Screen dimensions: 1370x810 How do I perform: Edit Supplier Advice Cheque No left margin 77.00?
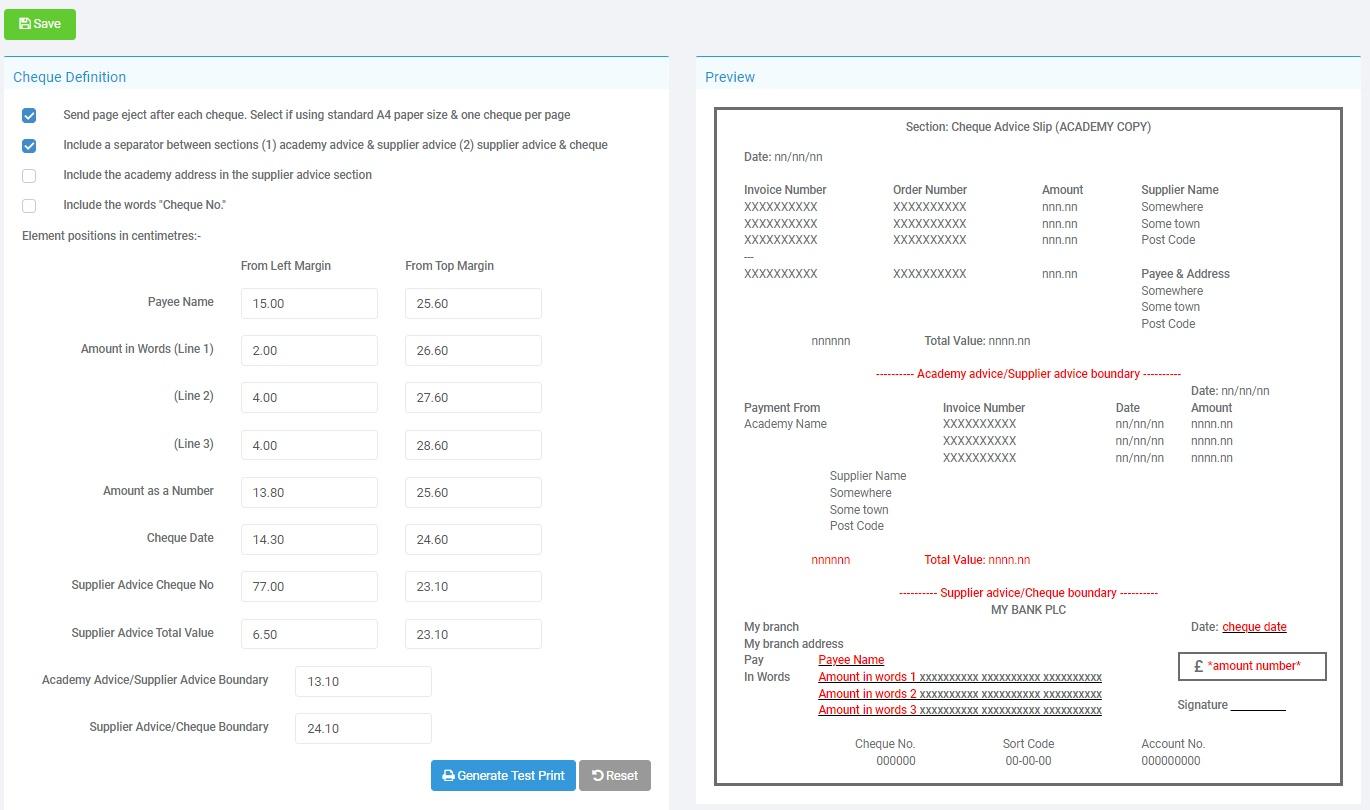(x=309, y=587)
